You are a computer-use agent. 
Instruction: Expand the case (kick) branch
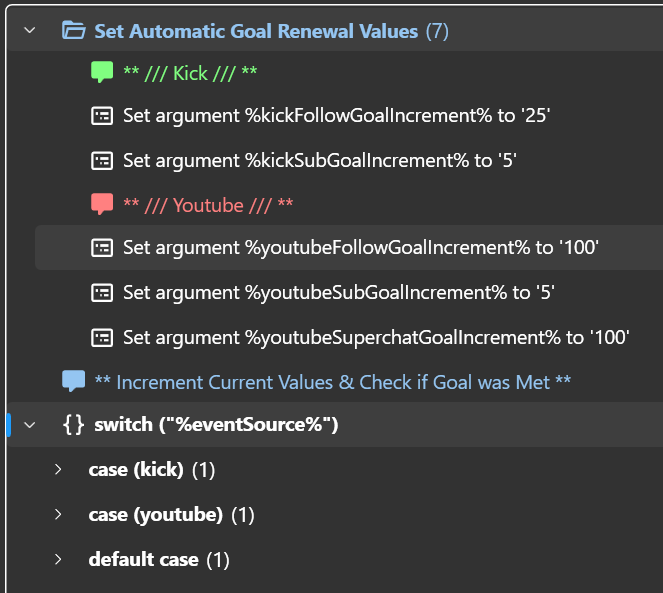tap(58, 470)
